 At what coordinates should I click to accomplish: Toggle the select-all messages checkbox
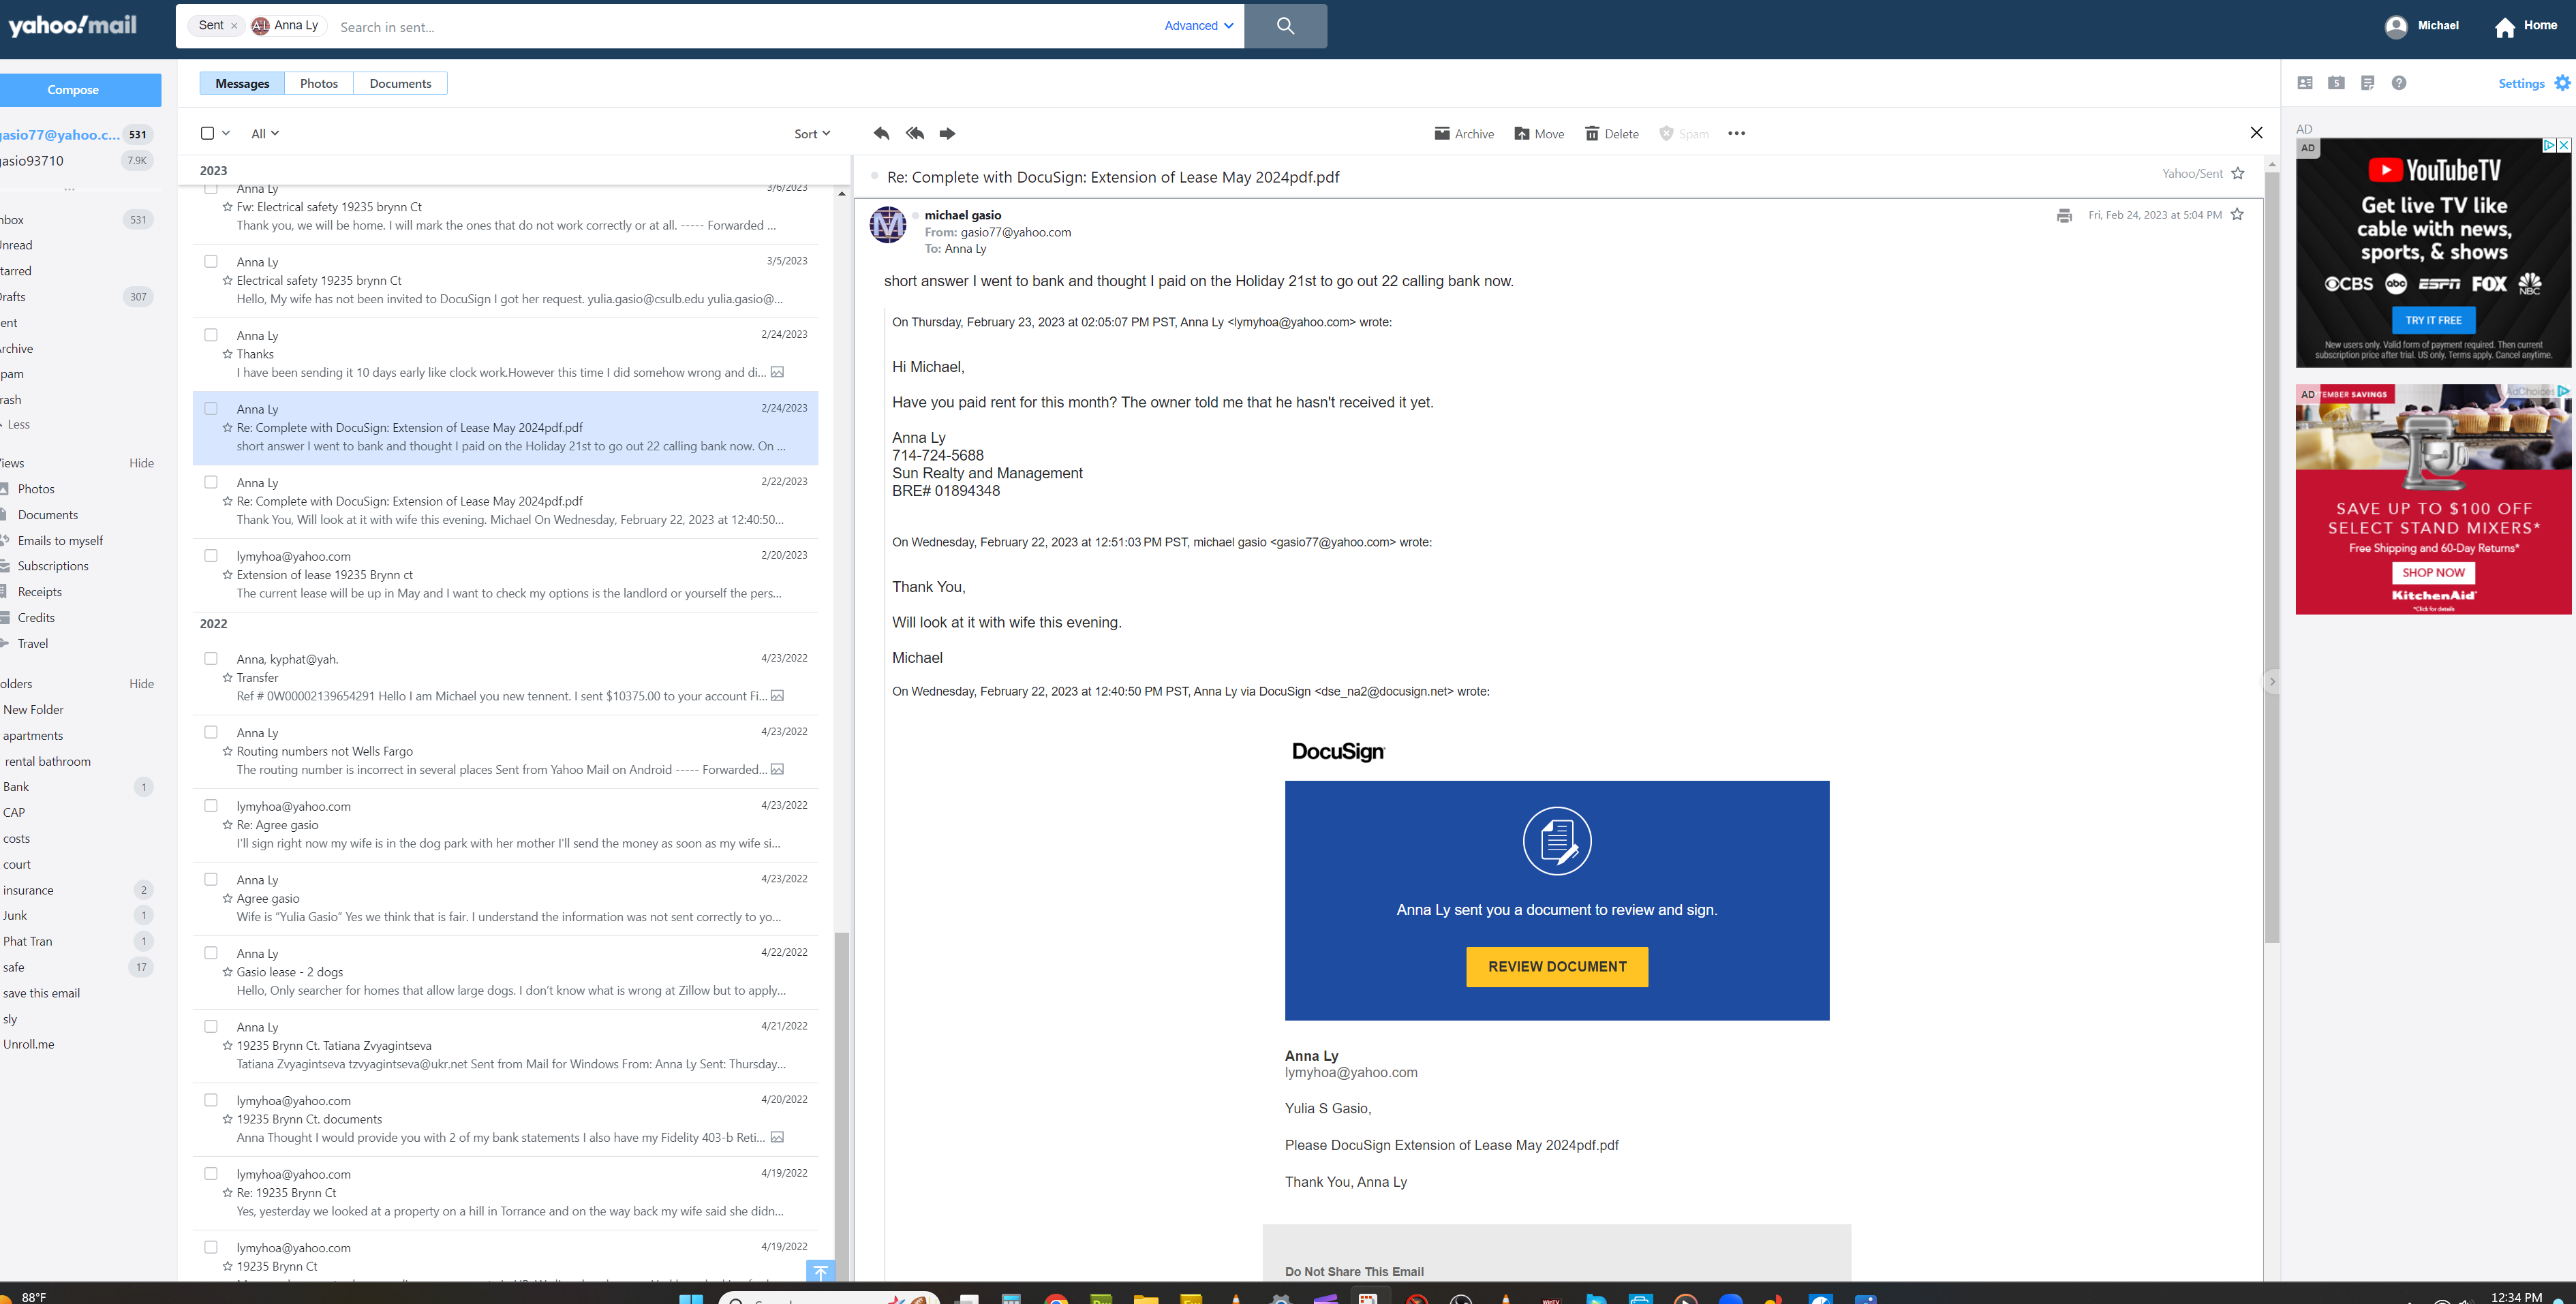[x=207, y=133]
